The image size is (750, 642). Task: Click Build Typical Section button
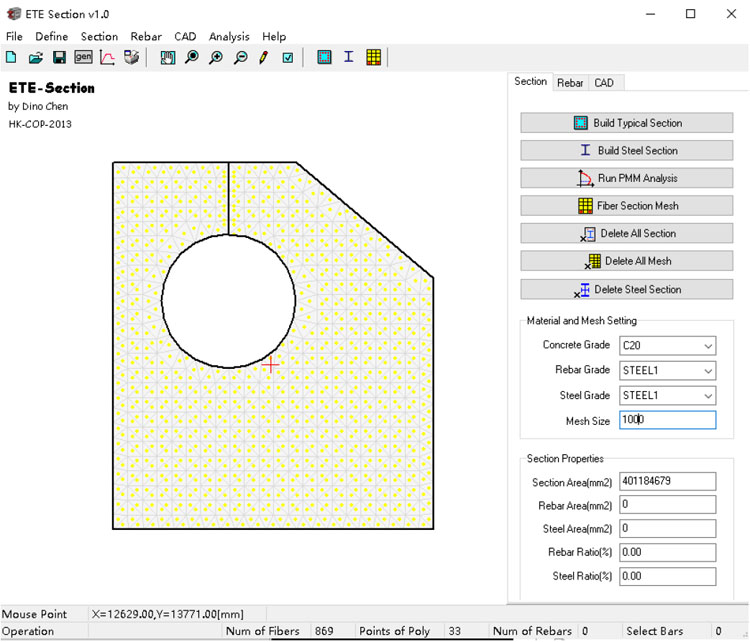point(627,123)
